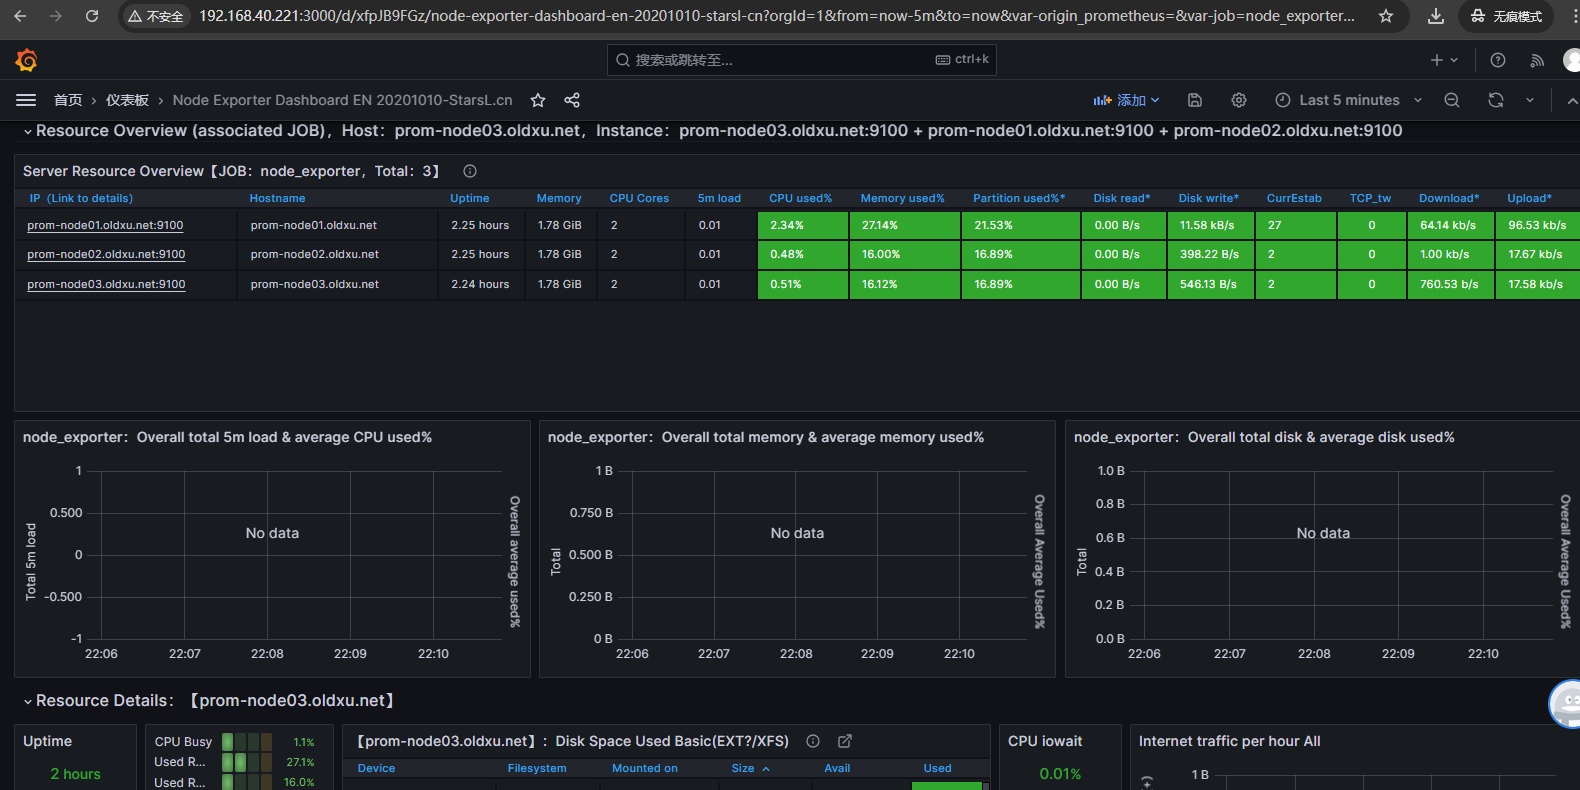Open prom-node01.oldxu.net:9100 details link

coord(105,225)
